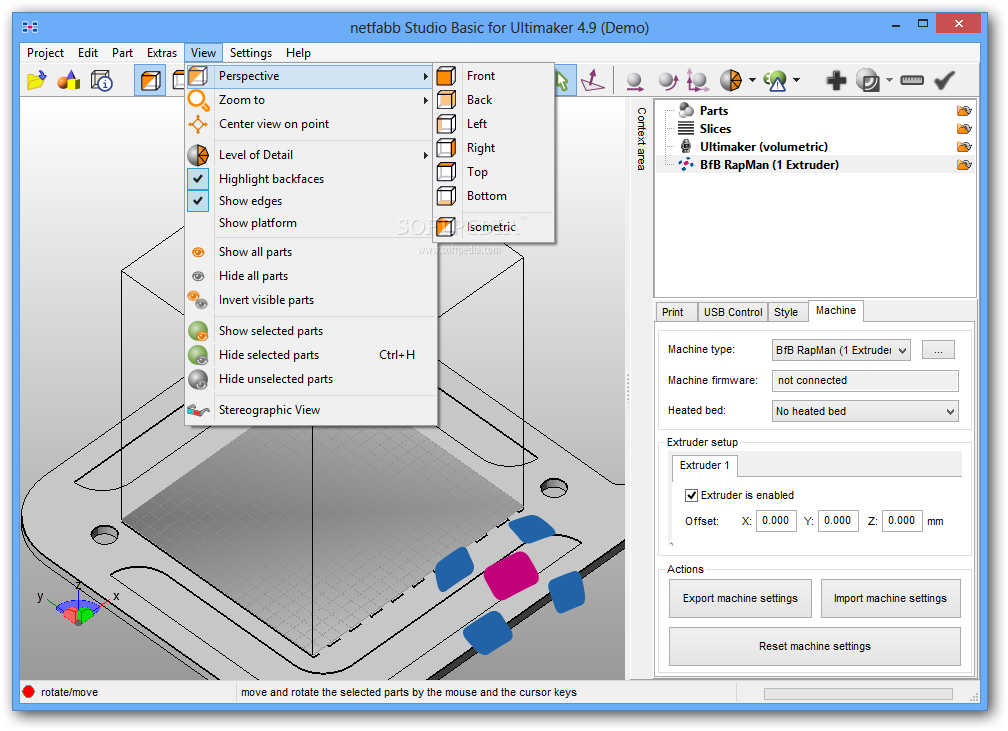Click the move part sphere icon

tap(634, 81)
